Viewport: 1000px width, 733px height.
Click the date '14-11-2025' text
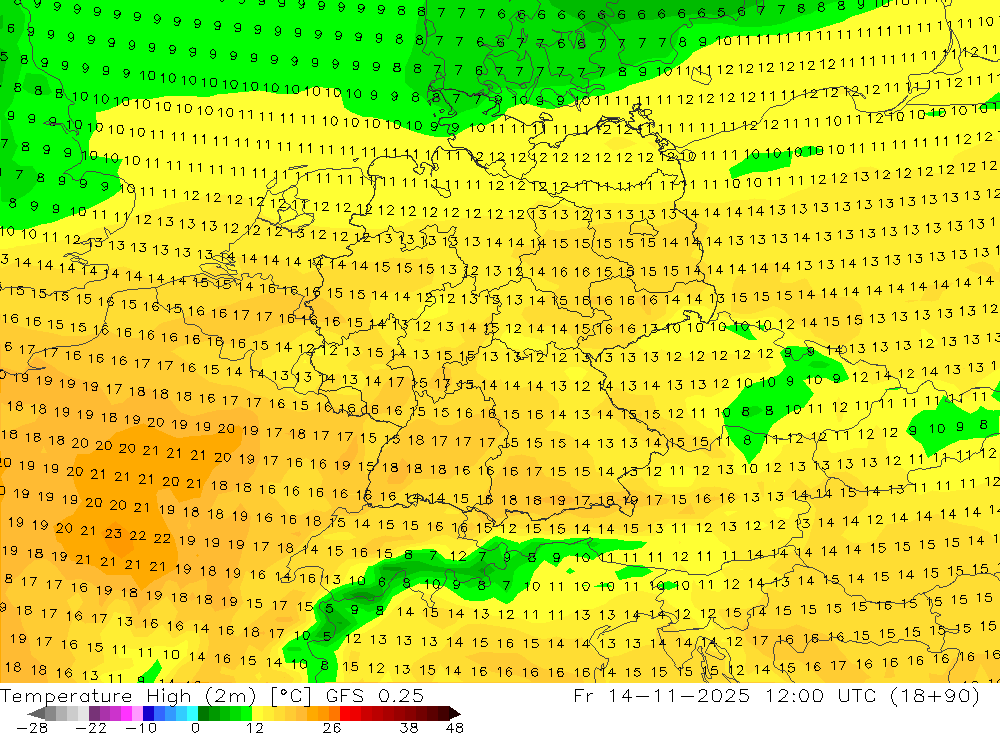[679, 695]
